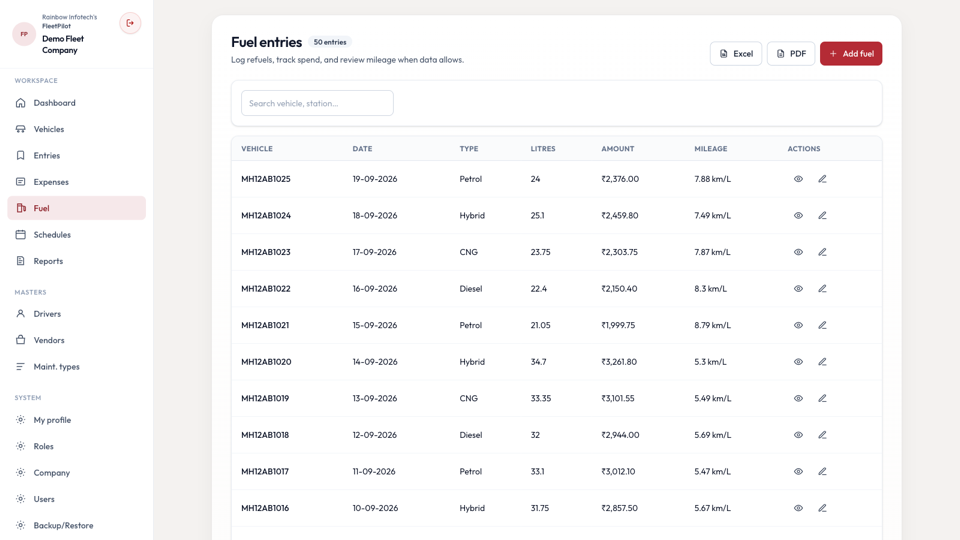960x540 pixels.
Task: Edit the fuel entry for MH12AB1022
Action: click(822, 288)
